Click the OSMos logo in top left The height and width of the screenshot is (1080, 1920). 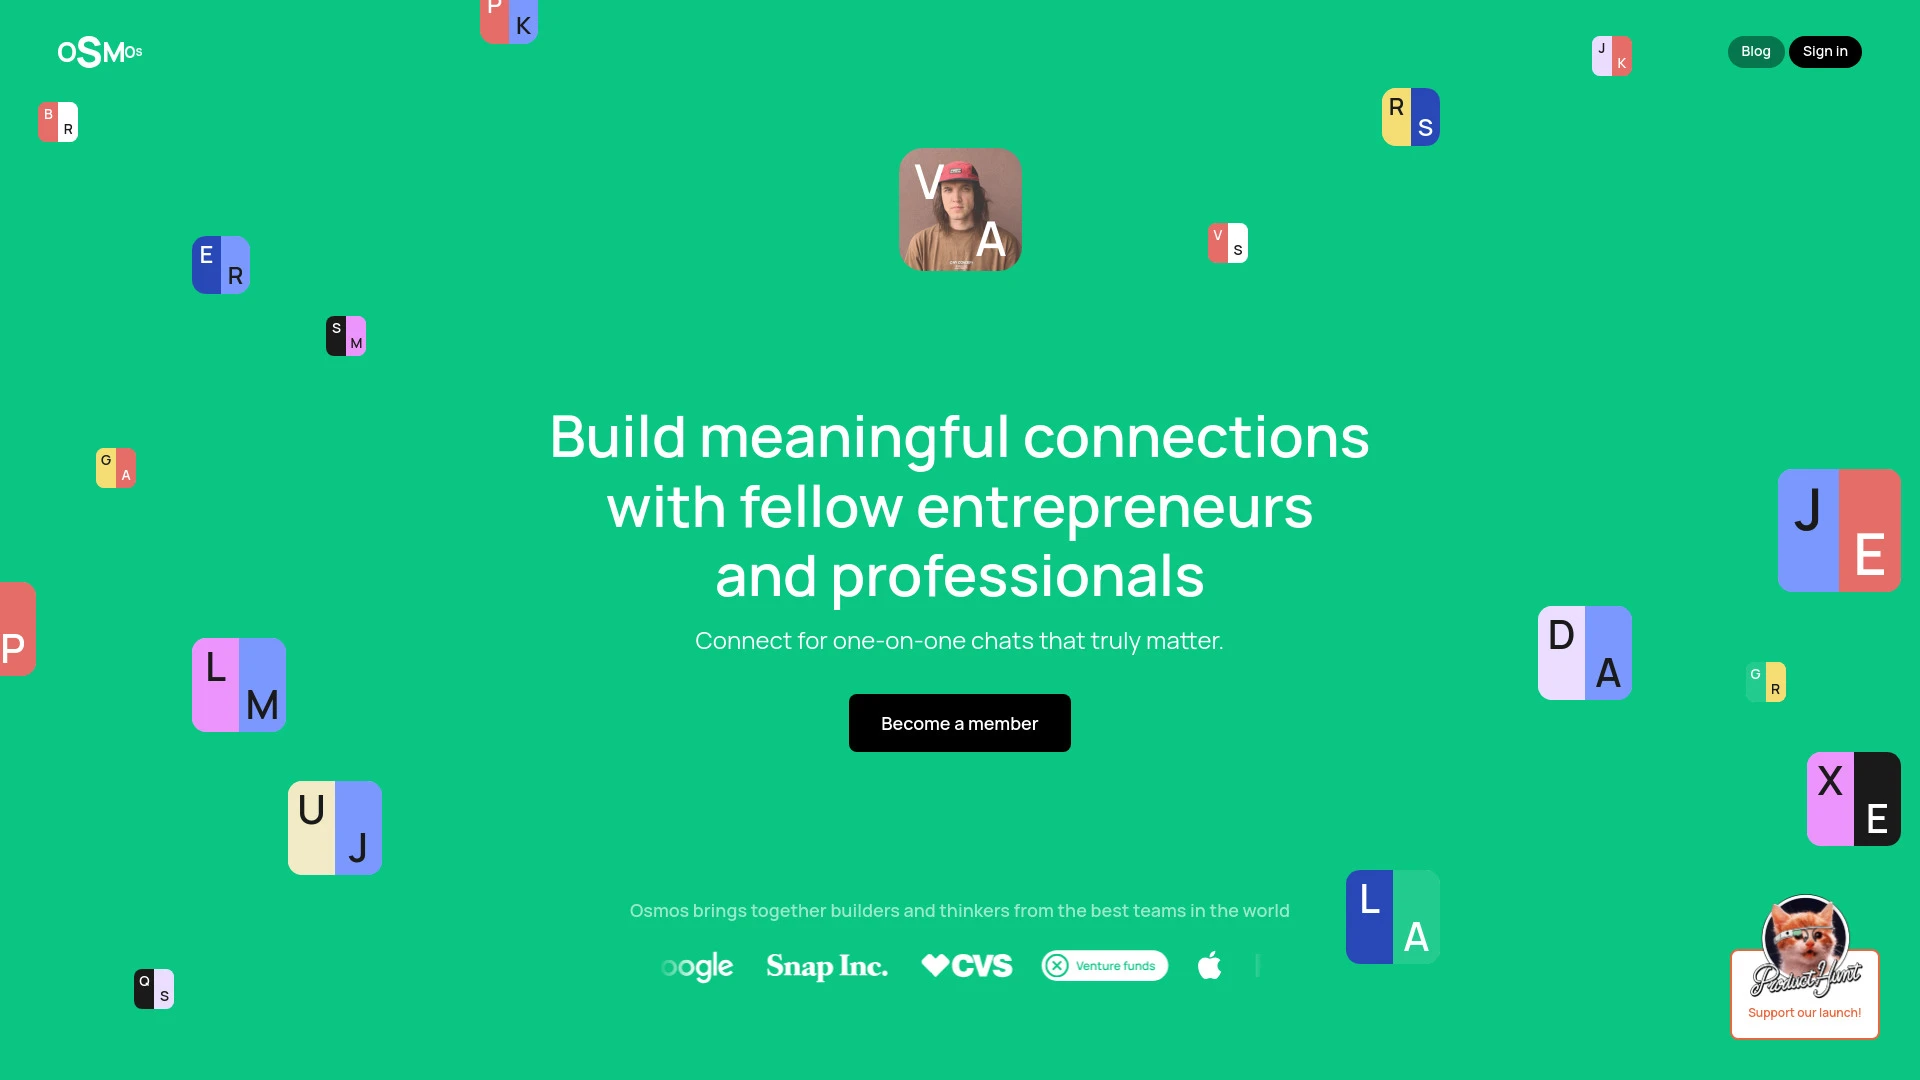(100, 50)
